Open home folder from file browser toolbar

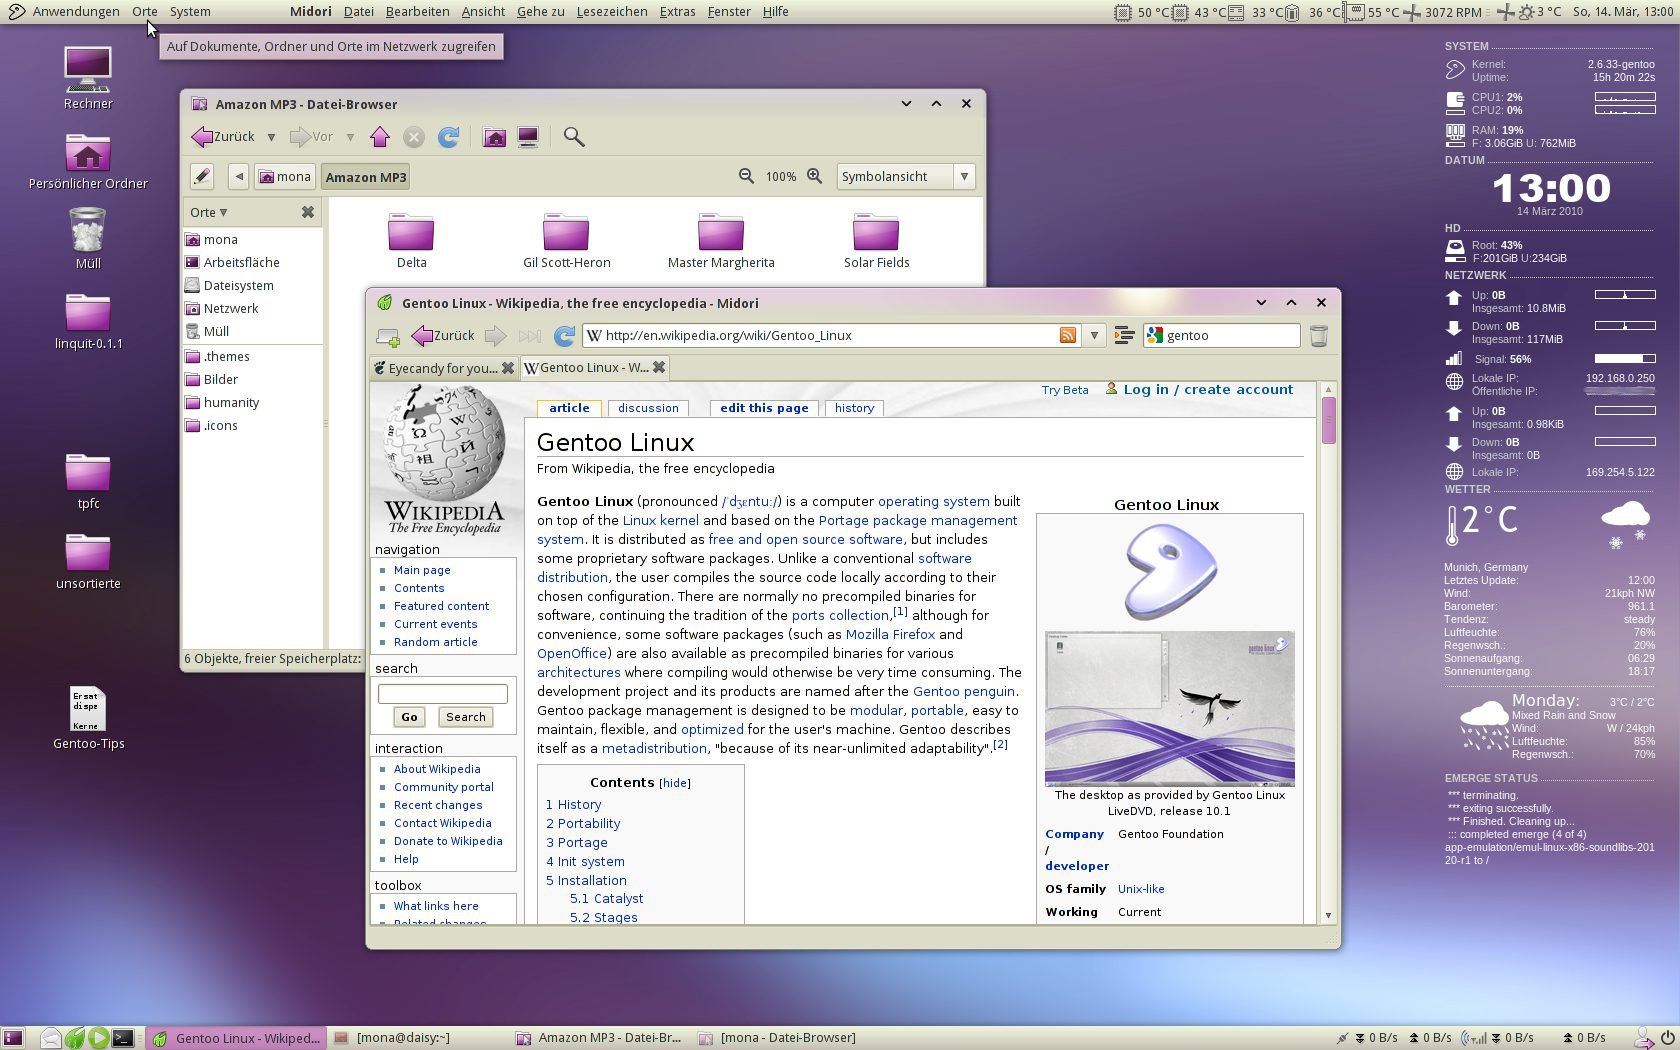tap(494, 137)
